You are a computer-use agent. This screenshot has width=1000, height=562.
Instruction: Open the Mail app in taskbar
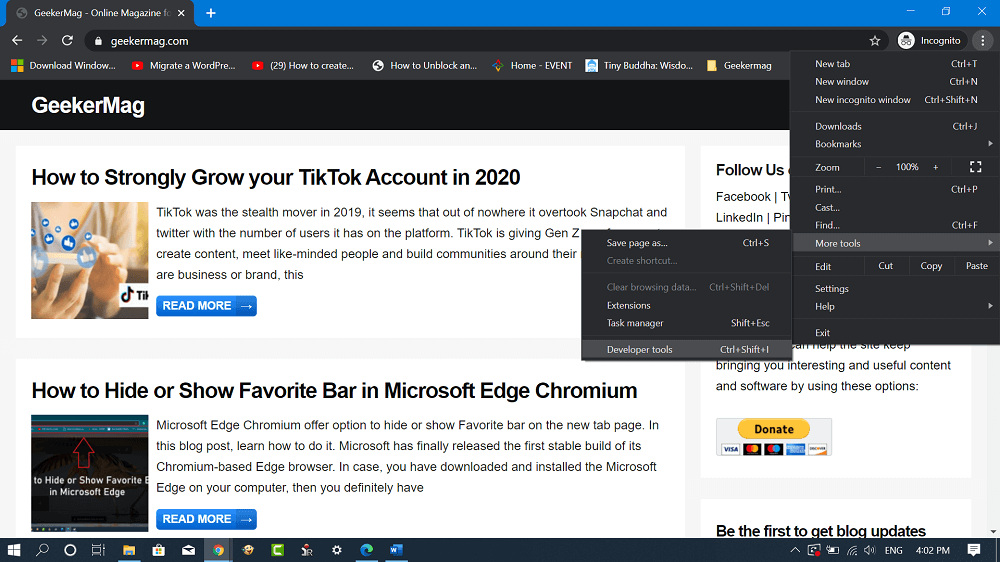coord(188,550)
